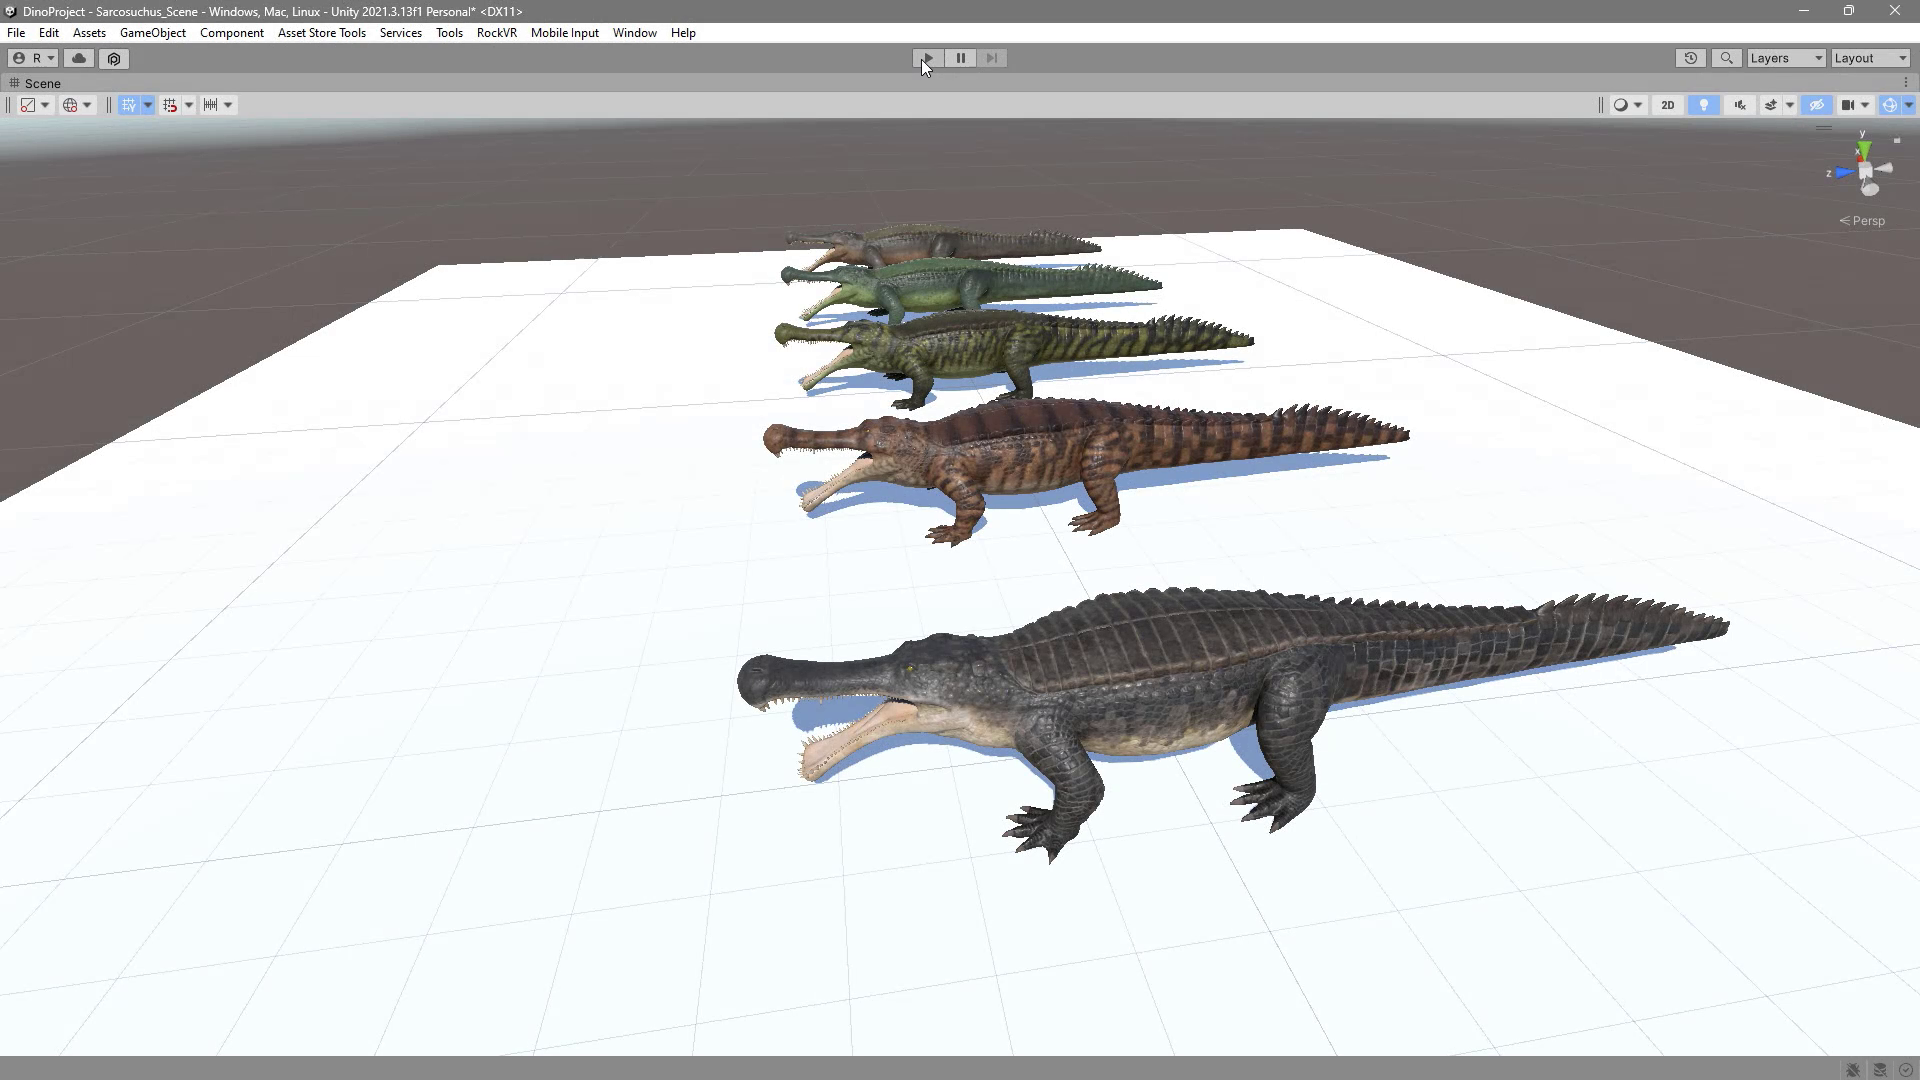Expand the scene effects dropdown arrow
This screenshot has width=1920, height=1080.
pos(1790,105)
